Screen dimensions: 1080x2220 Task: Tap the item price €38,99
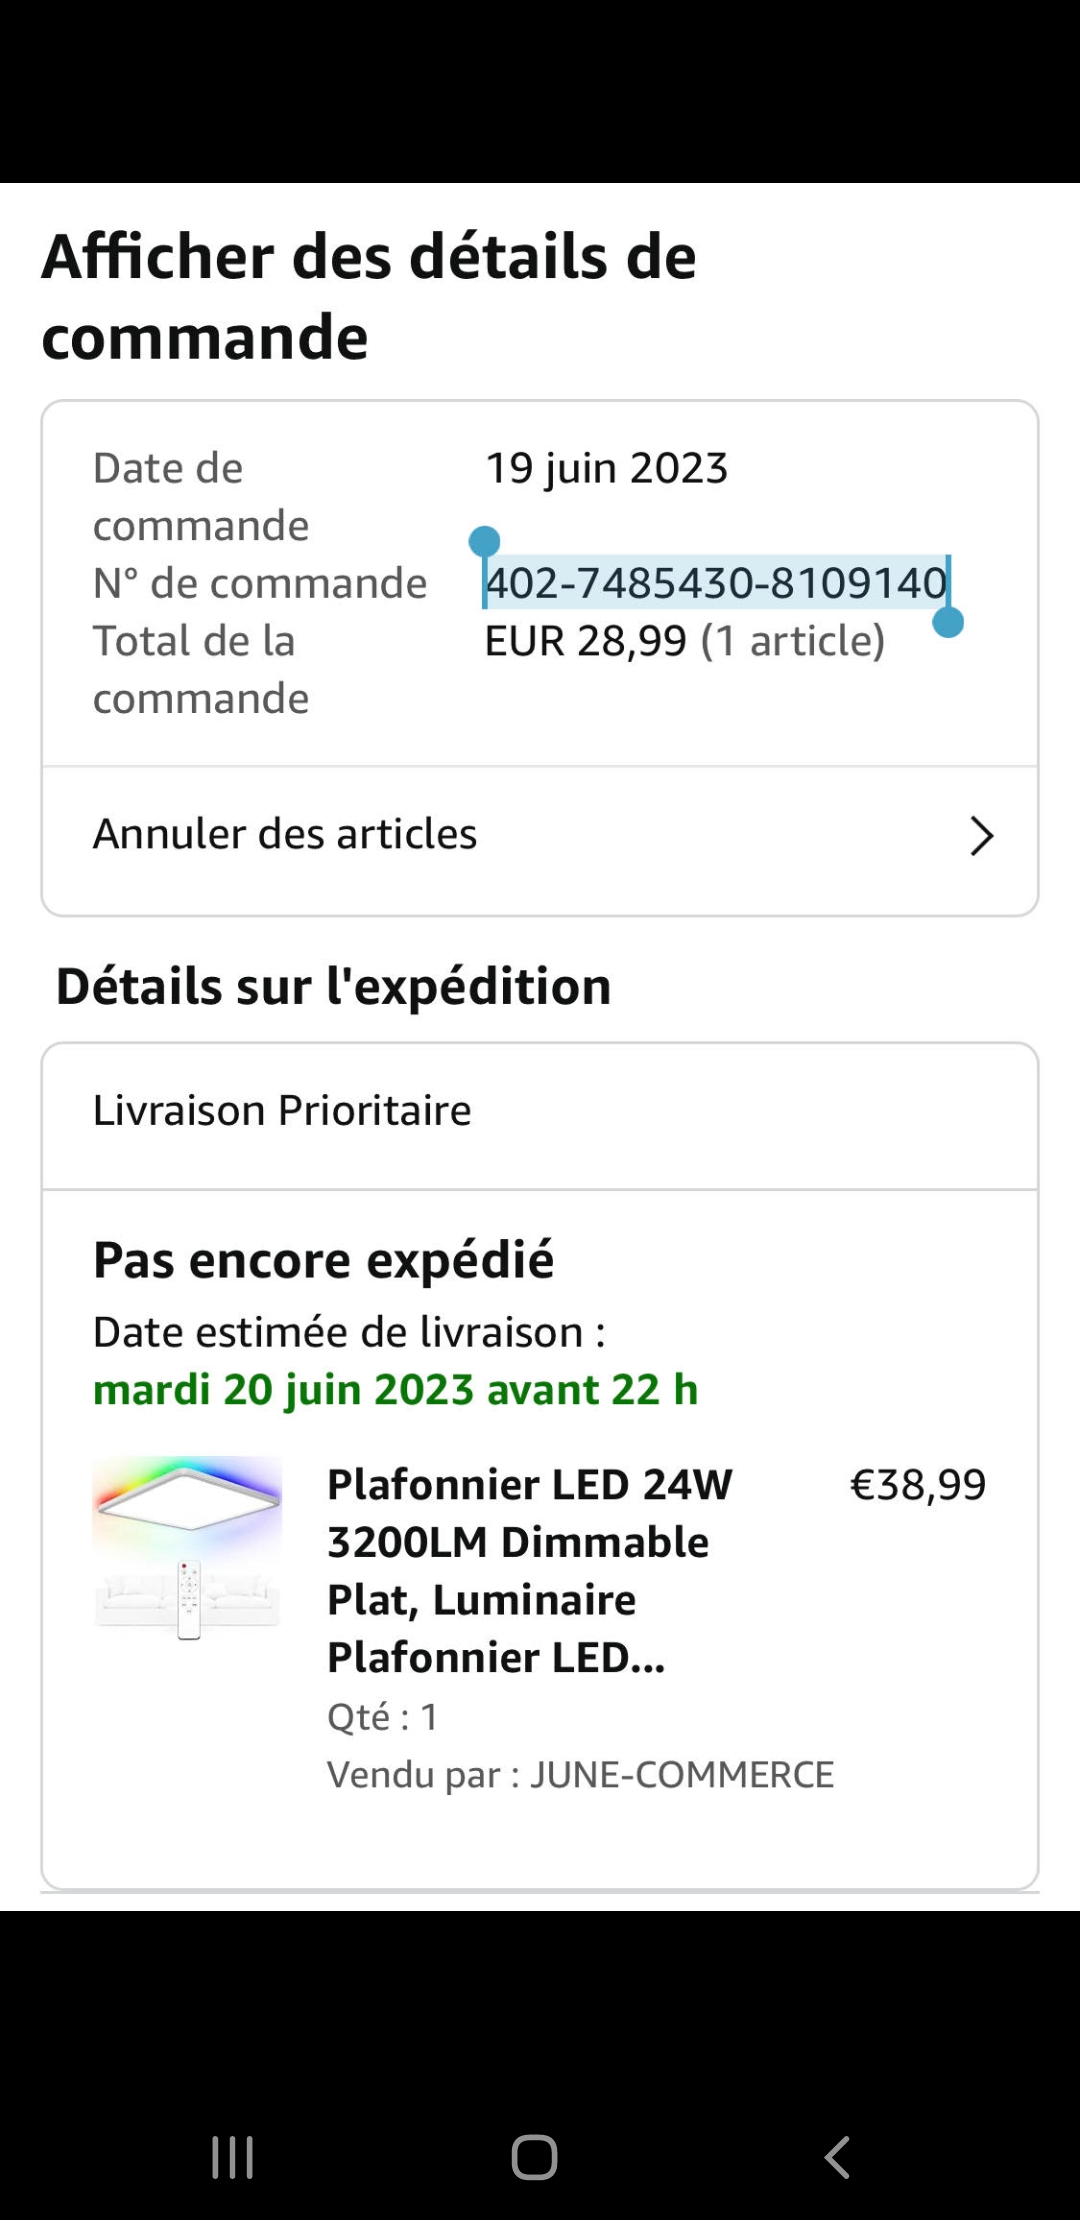click(917, 1485)
